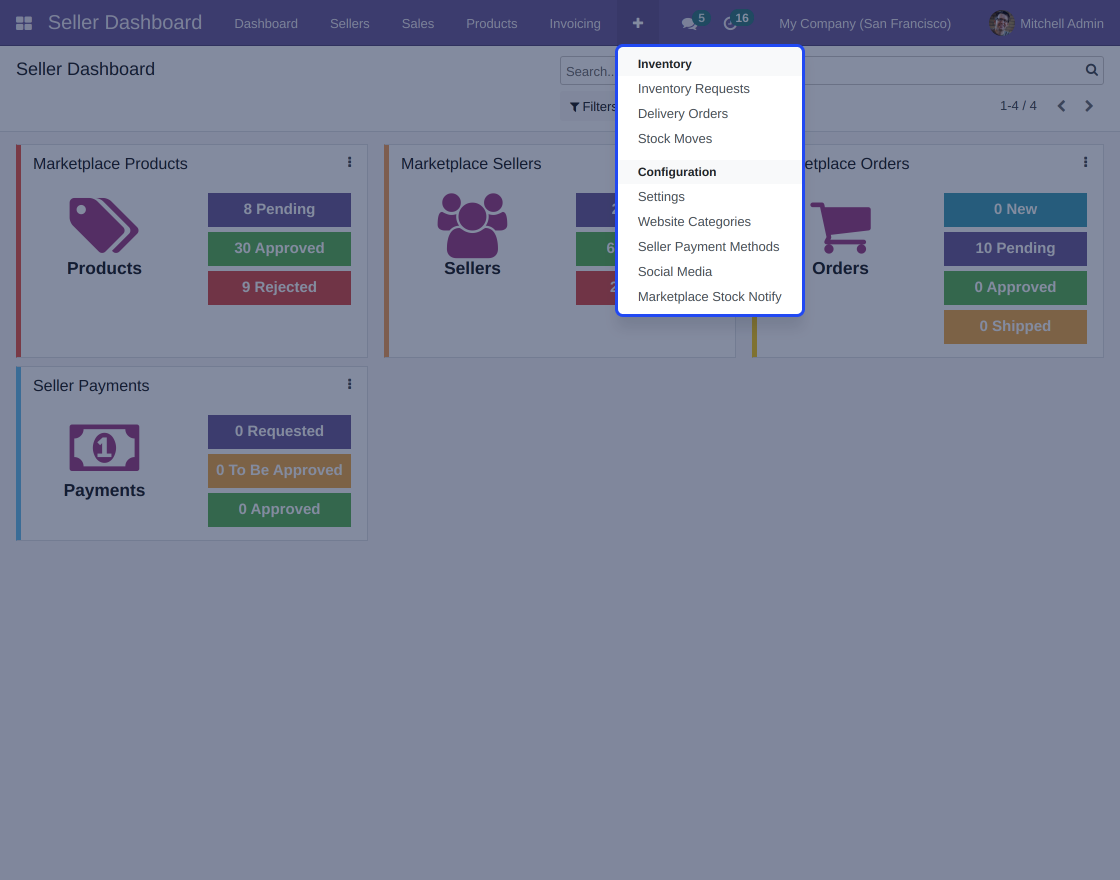Image resolution: width=1120 pixels, height=880 pixels.
Task: Click the Products tag icon
Action: [x=104, y=226]
